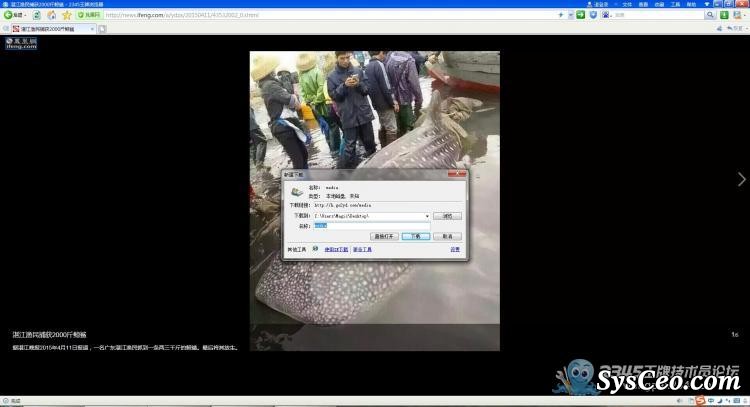Click the 取消 cancel button in the dialog
The image size is (750, 407).
(449, 236)
